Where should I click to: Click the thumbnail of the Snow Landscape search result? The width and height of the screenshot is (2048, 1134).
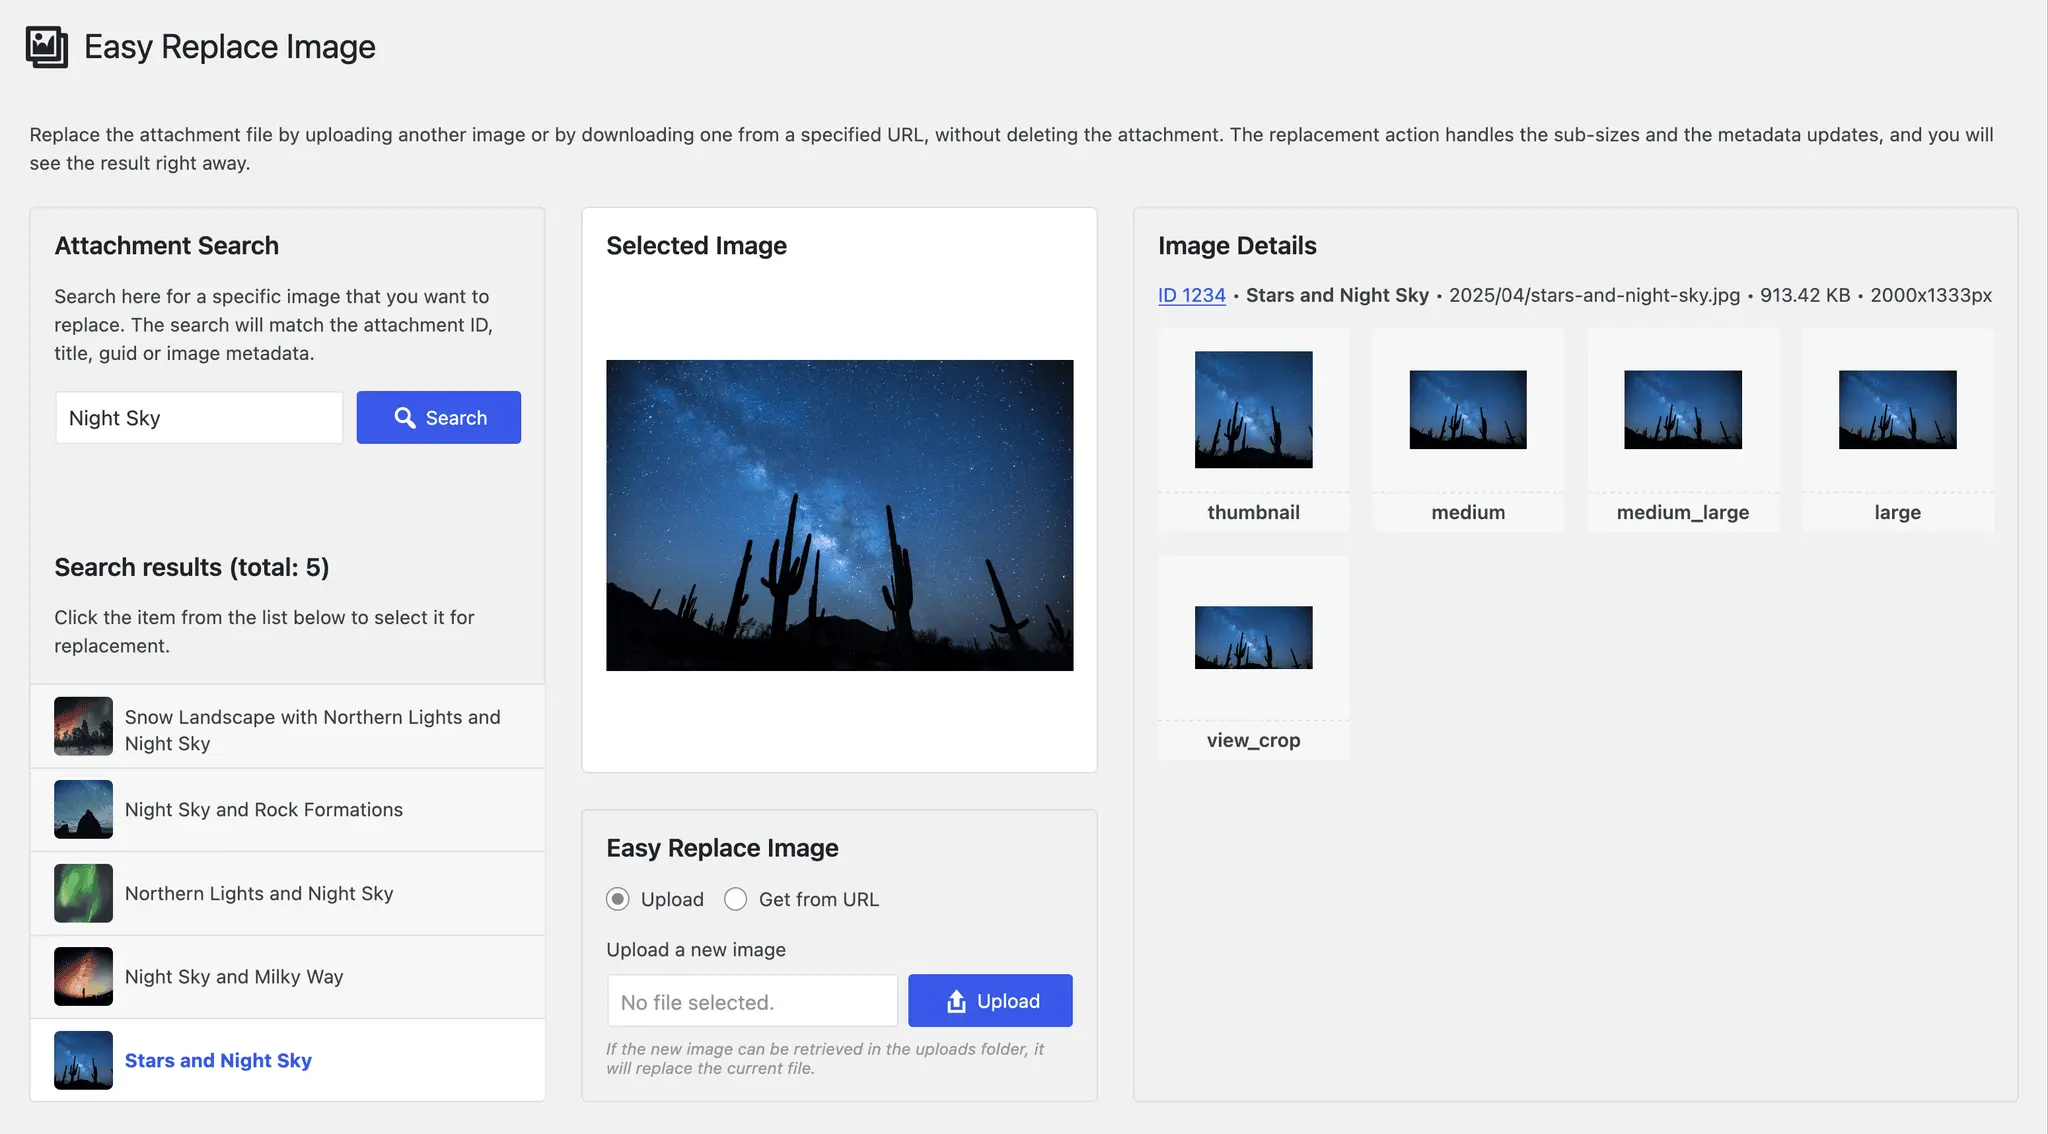pos(83,727)
